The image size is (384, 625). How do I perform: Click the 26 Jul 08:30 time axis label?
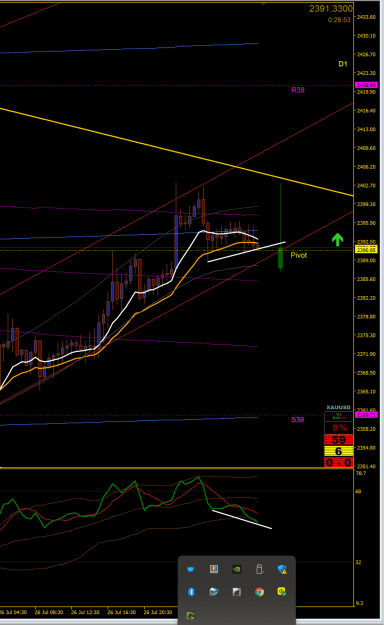(x=49, y=612)
